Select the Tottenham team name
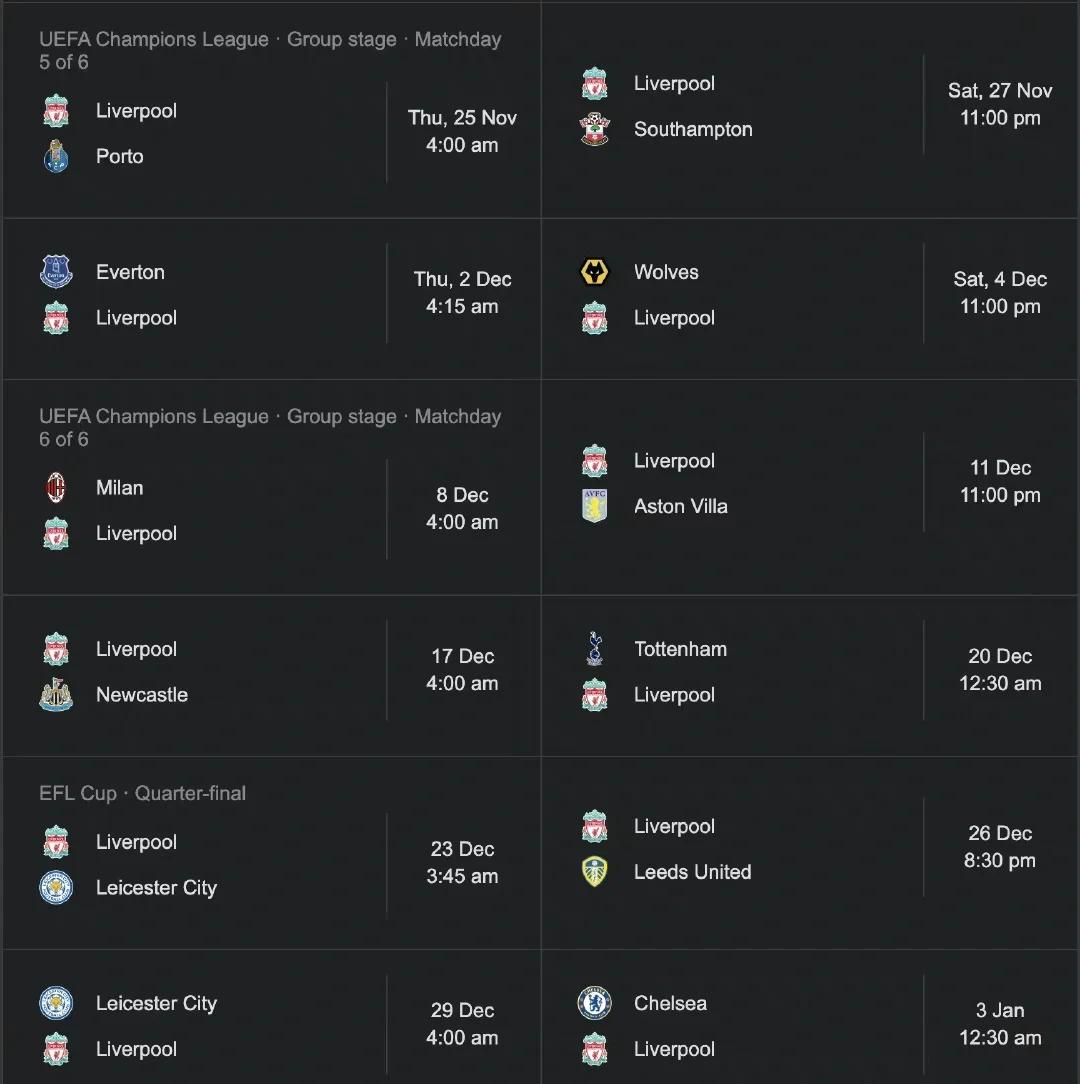The image size is (1080, 1084). pyautogui.click(x=680, y=649)
